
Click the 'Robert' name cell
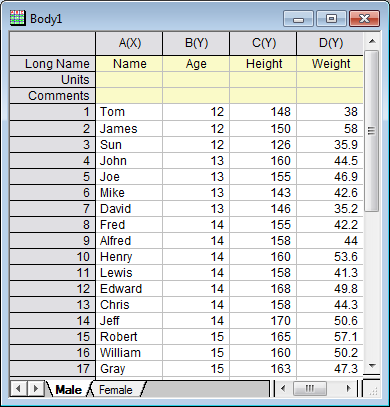tap(129, 337)
